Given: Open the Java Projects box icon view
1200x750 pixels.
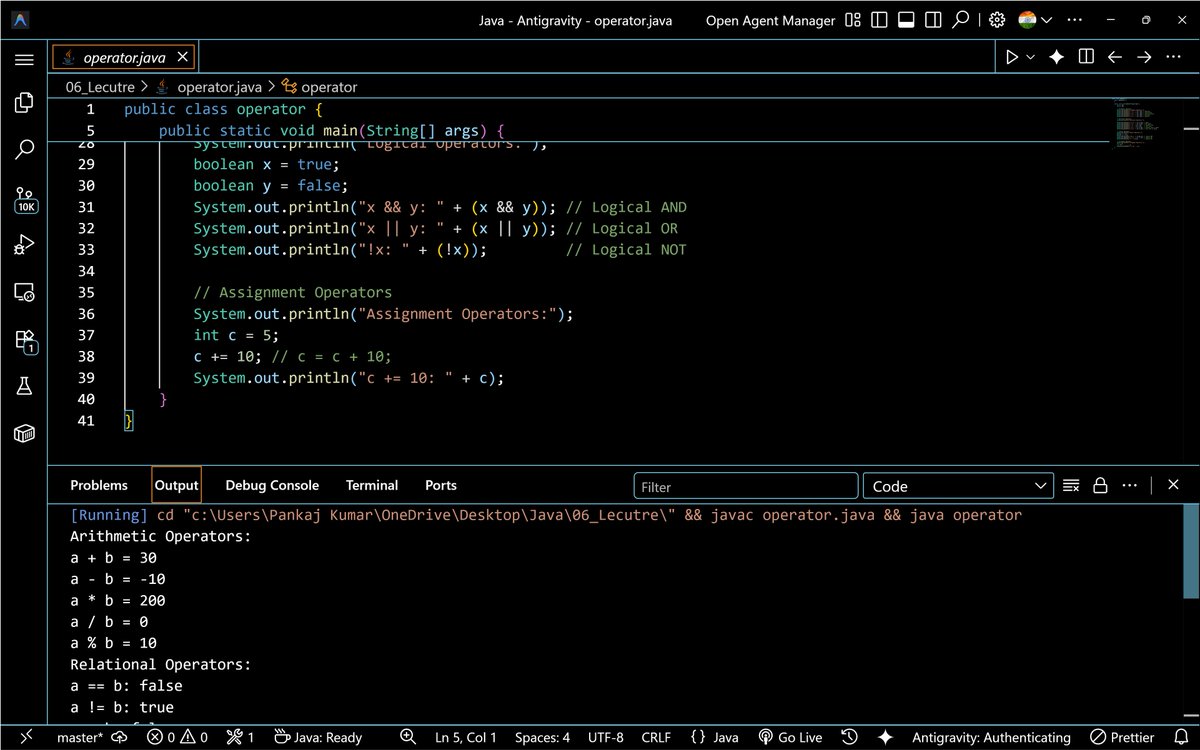Looking at the screenshot, I should pos(24,433).
